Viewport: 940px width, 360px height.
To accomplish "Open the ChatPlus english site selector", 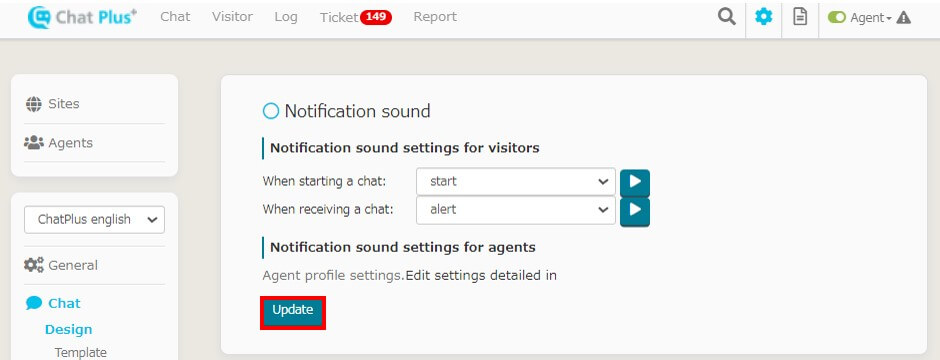I will click(94, 220).
